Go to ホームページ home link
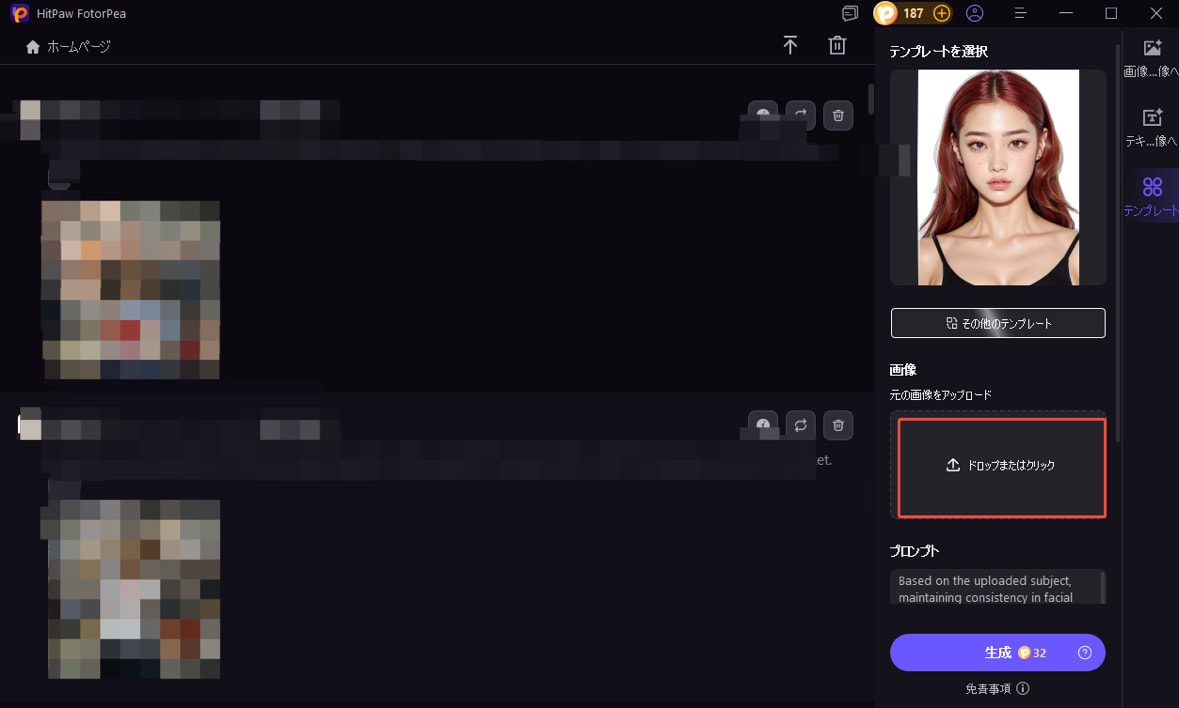This screenshot has height=708, width=1179. coord(68,47)
